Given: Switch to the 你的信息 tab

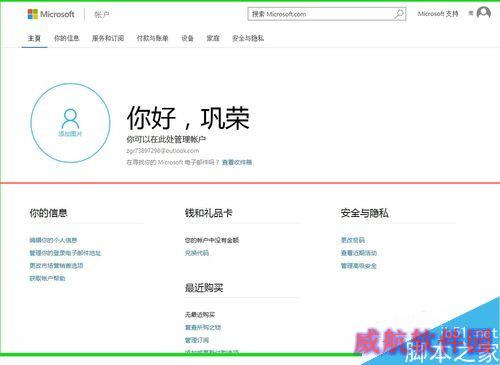Looking at the screenshot, I should point(67,38).
